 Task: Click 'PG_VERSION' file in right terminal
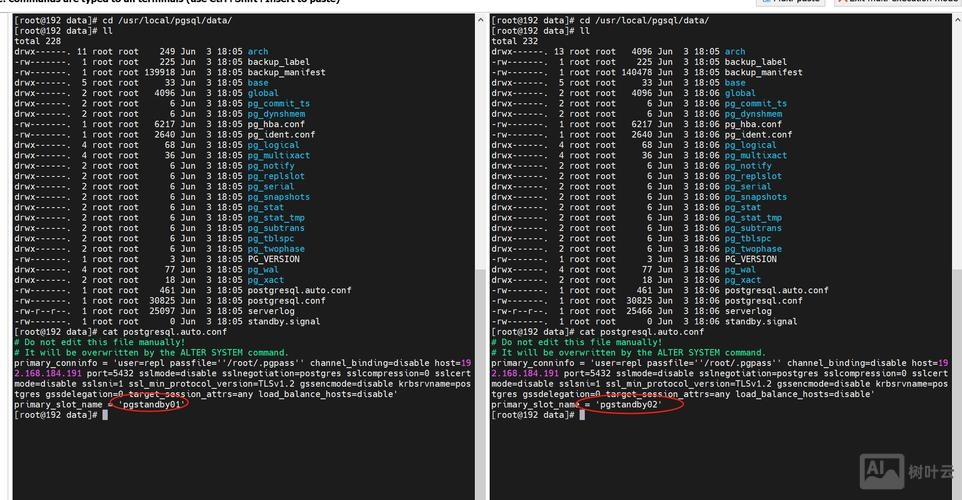[x=752, y=259]
